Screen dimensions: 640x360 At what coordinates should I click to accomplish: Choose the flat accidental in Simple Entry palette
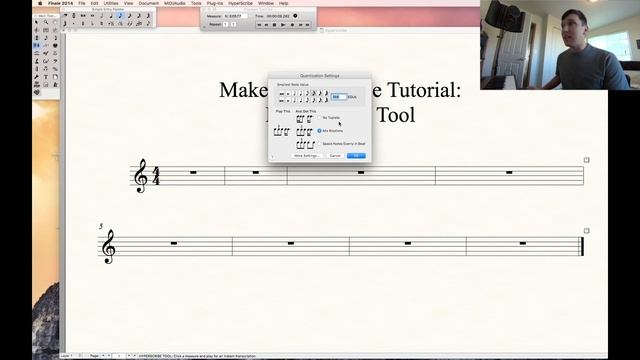pos(92,23)
